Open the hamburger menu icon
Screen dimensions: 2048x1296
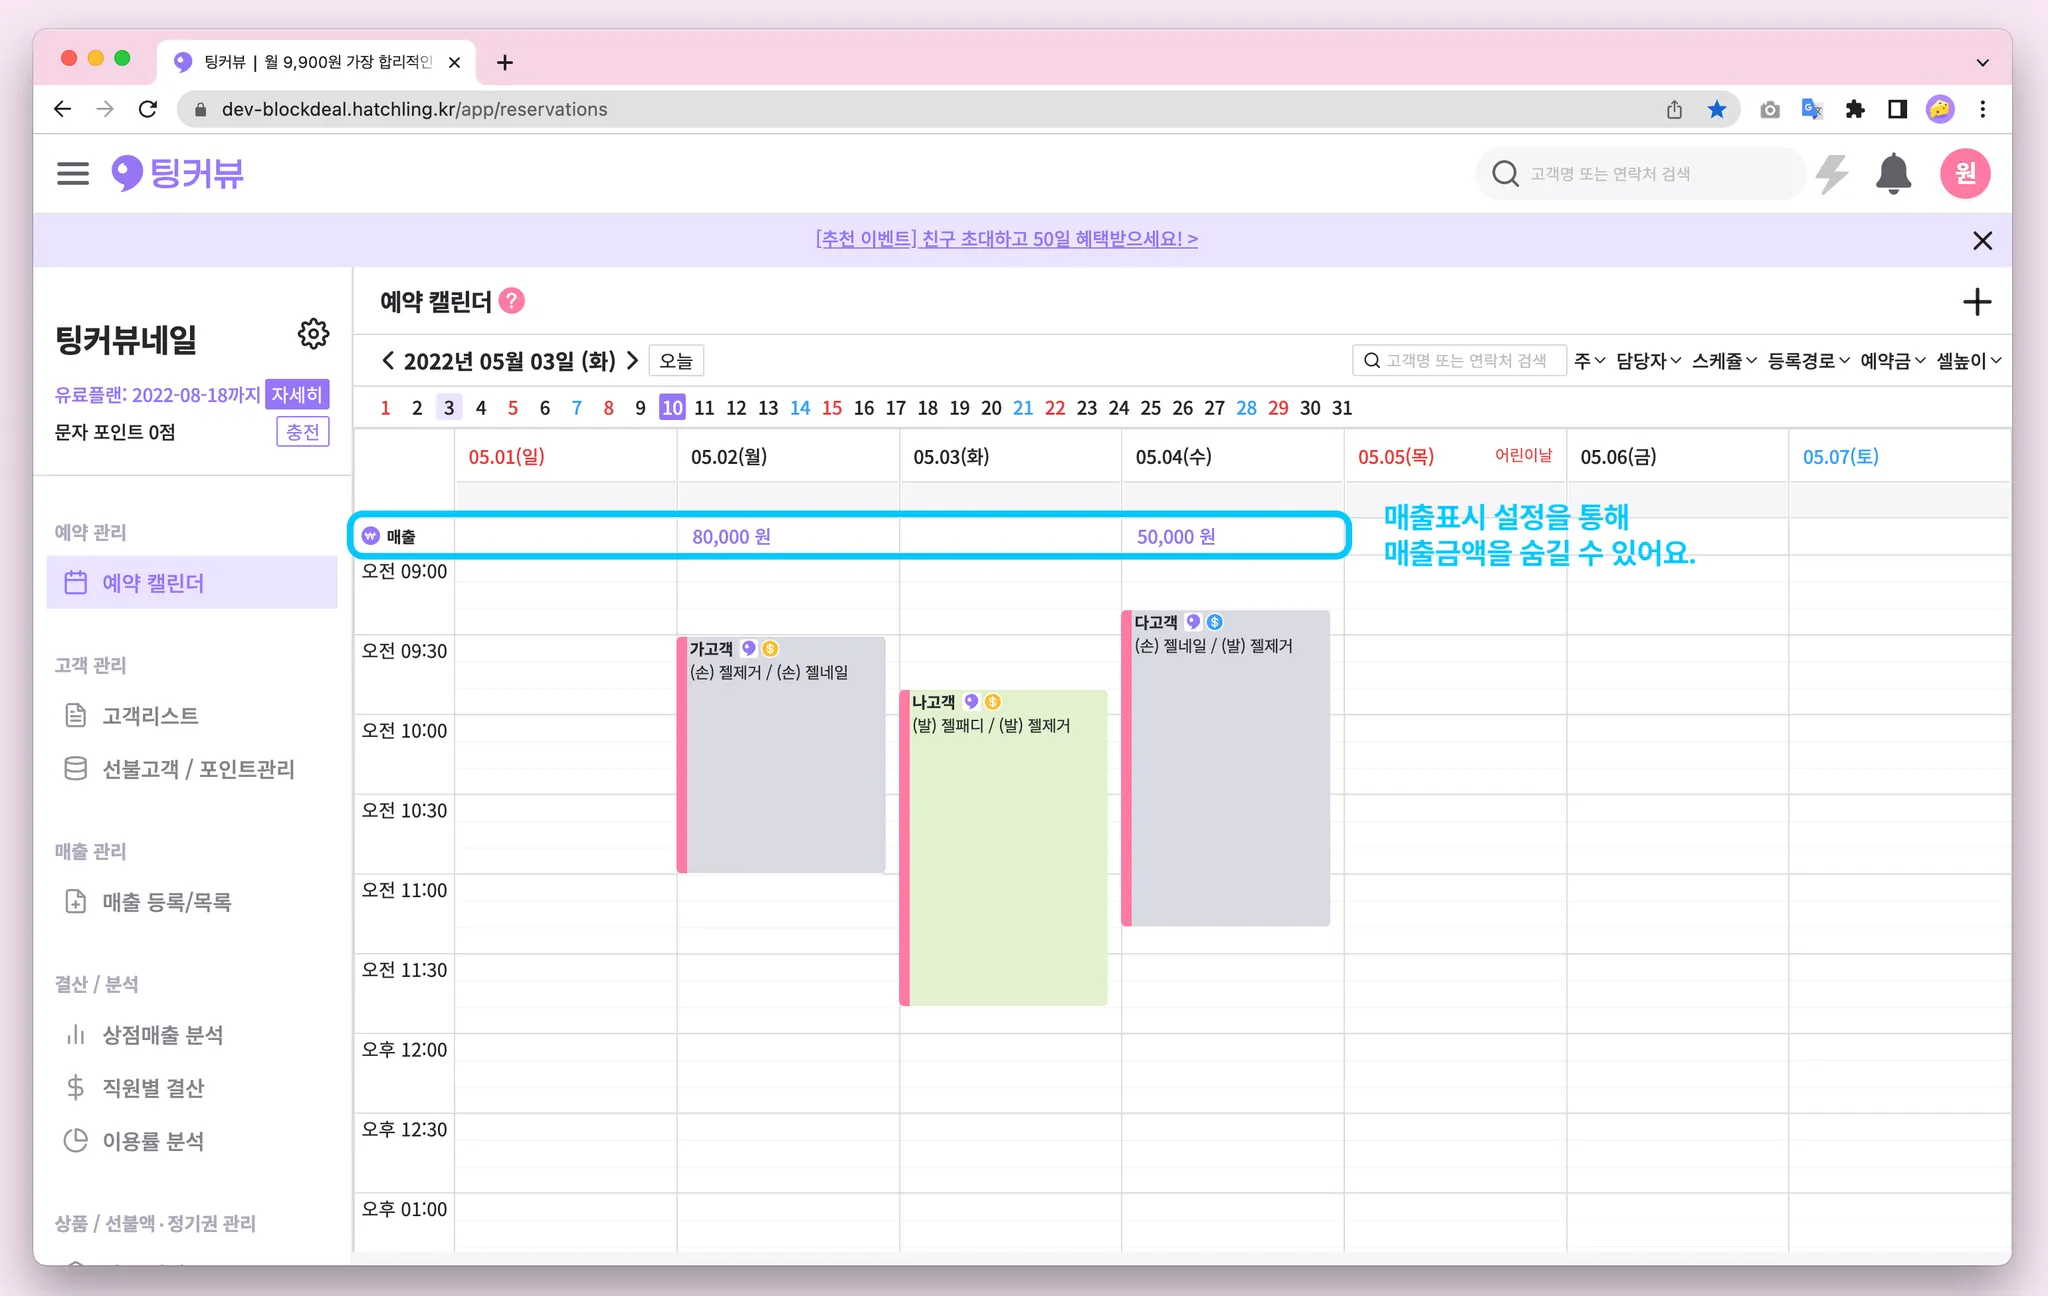pyautogui.click(x=72, y=174)
